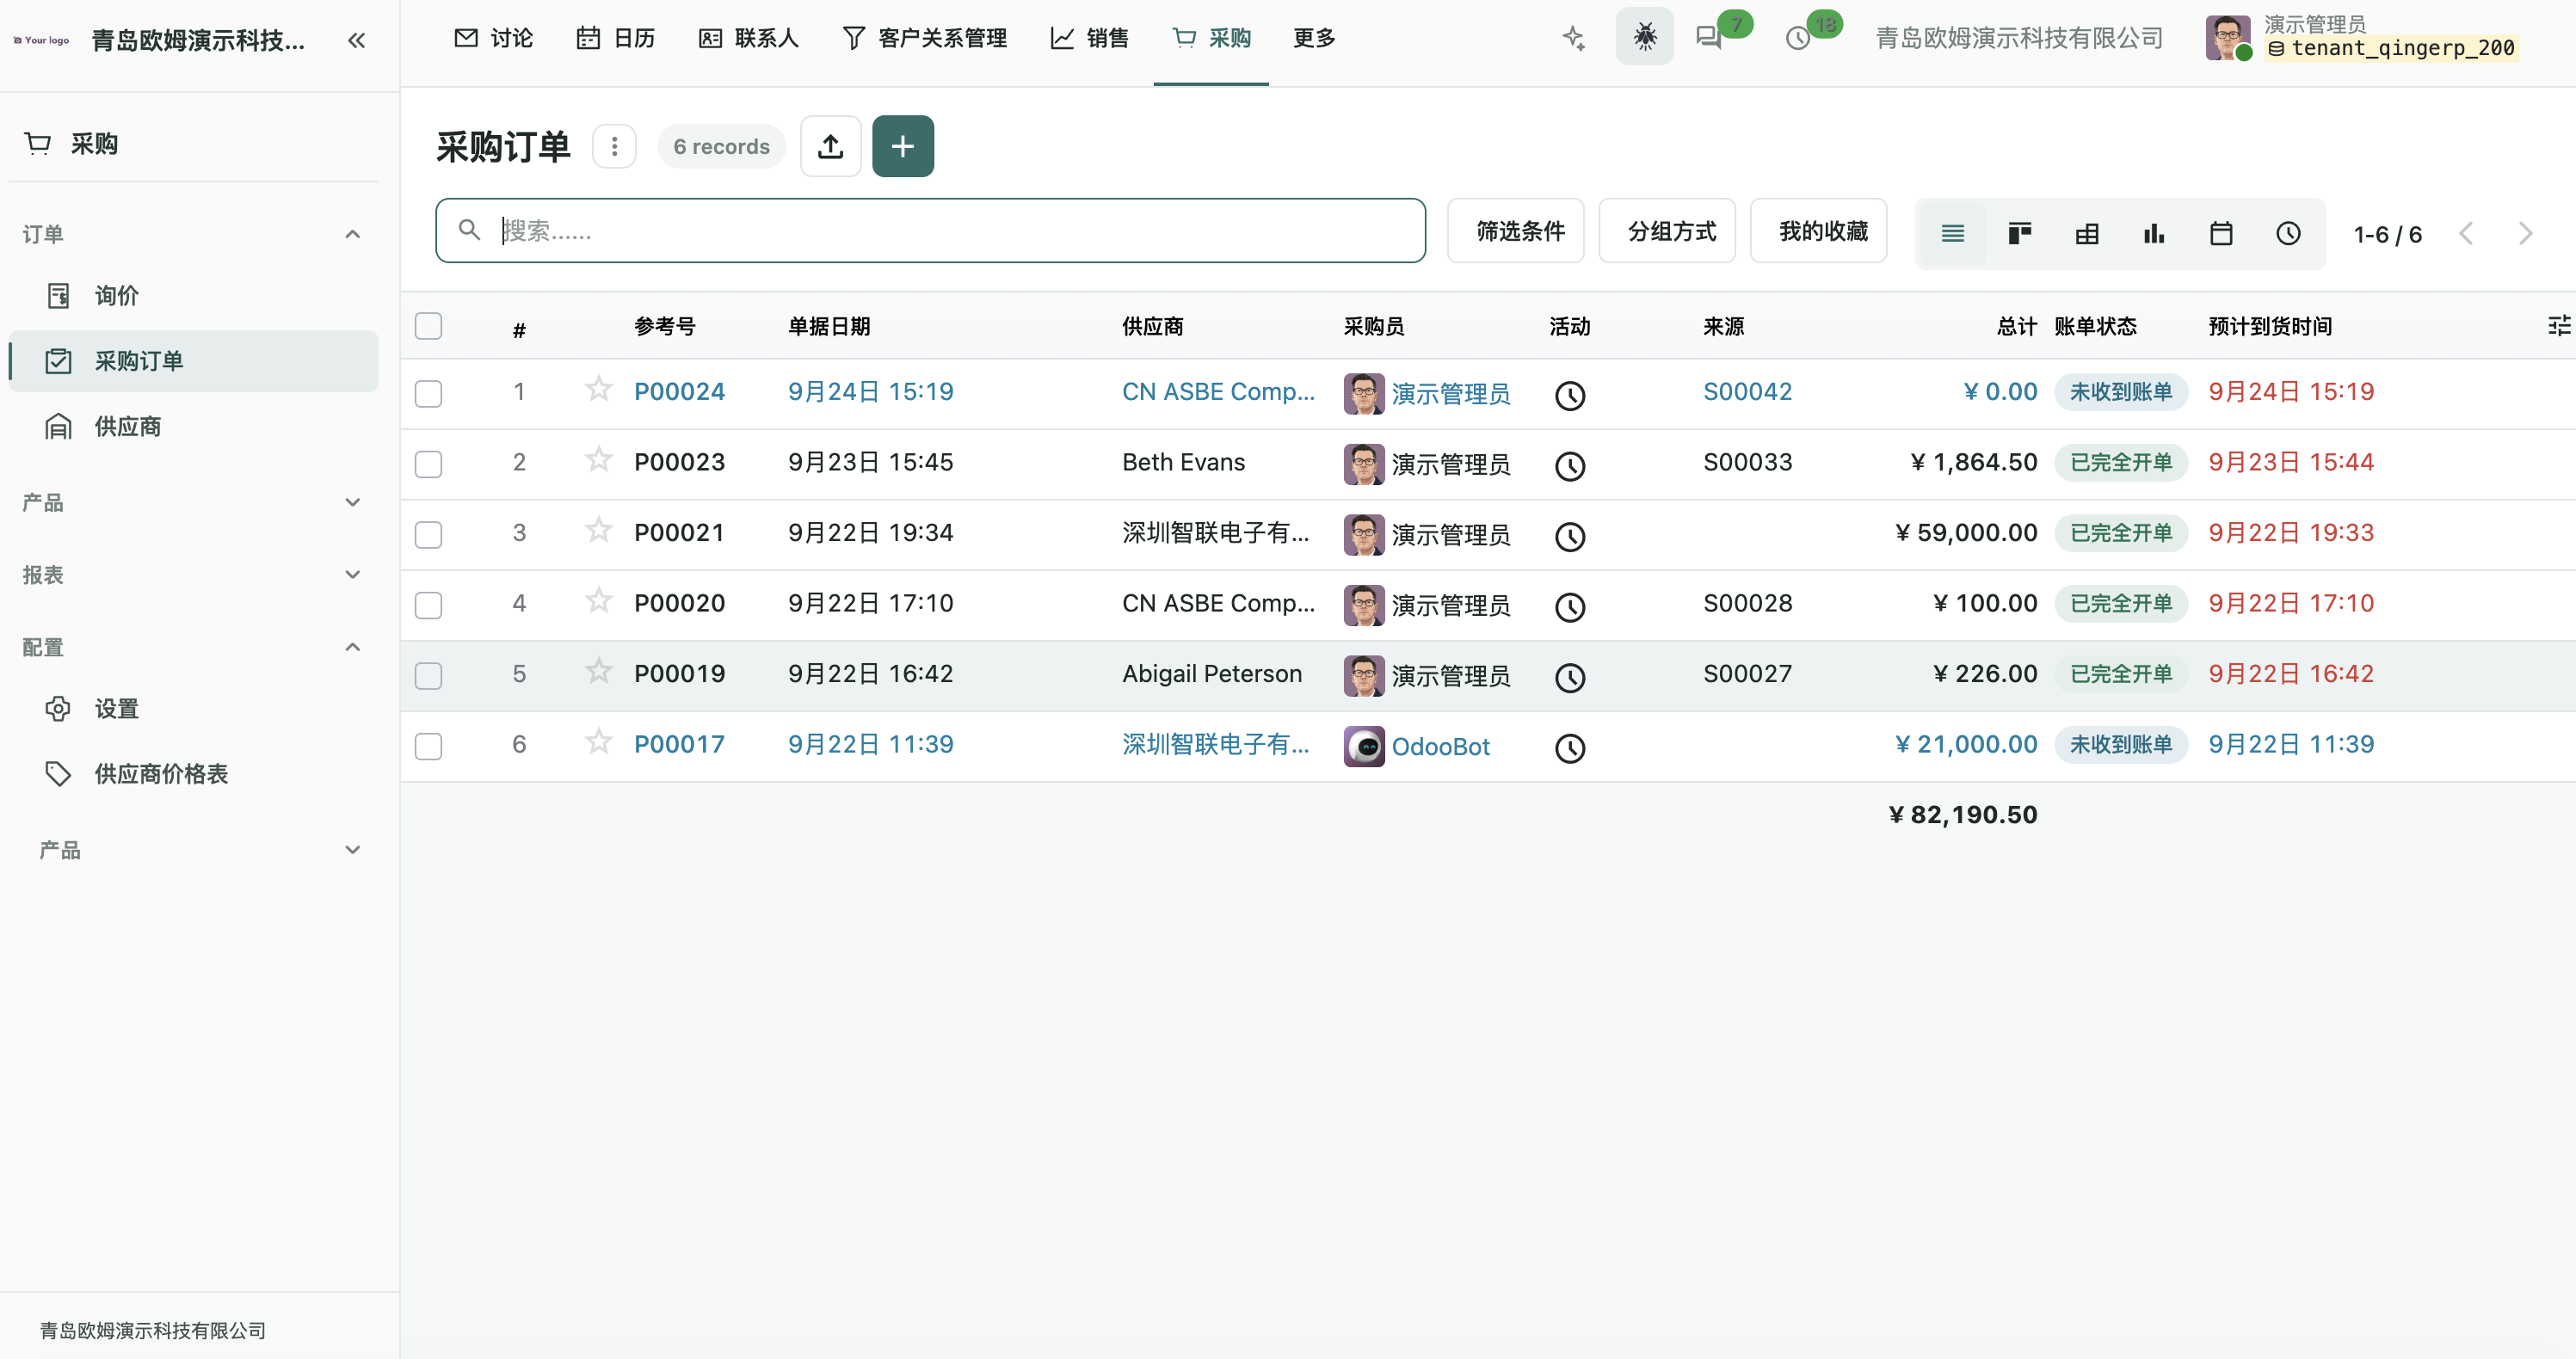This screenshot has width=2576, height=1359.
Task: Toggle the select-all header checkbox
Action: 428,326
